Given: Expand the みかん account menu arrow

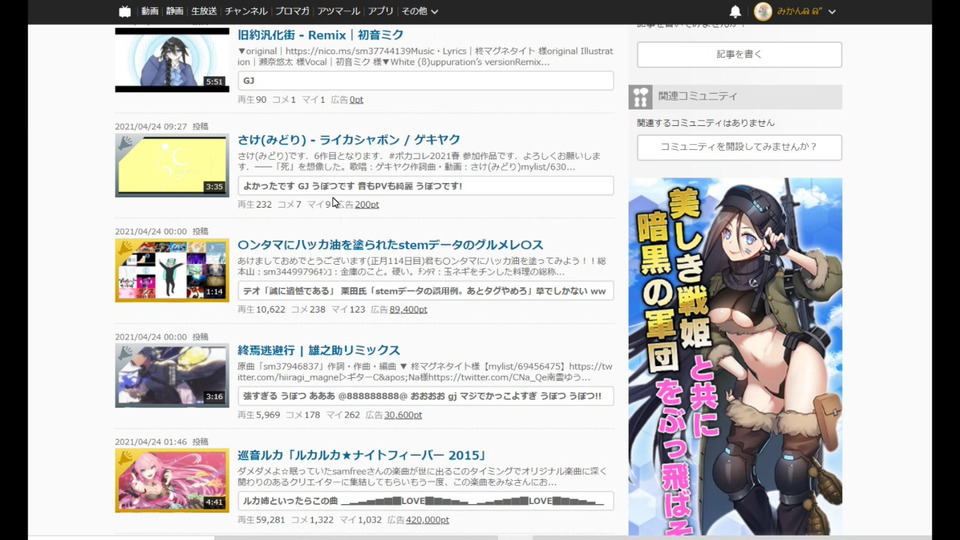Looking at the screenshot, I should tap(832, 12).
